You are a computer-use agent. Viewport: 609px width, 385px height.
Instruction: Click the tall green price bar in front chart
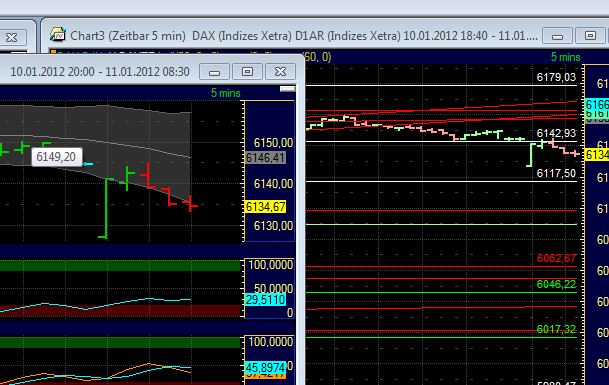pyautogui.click(x=106, y=208)
